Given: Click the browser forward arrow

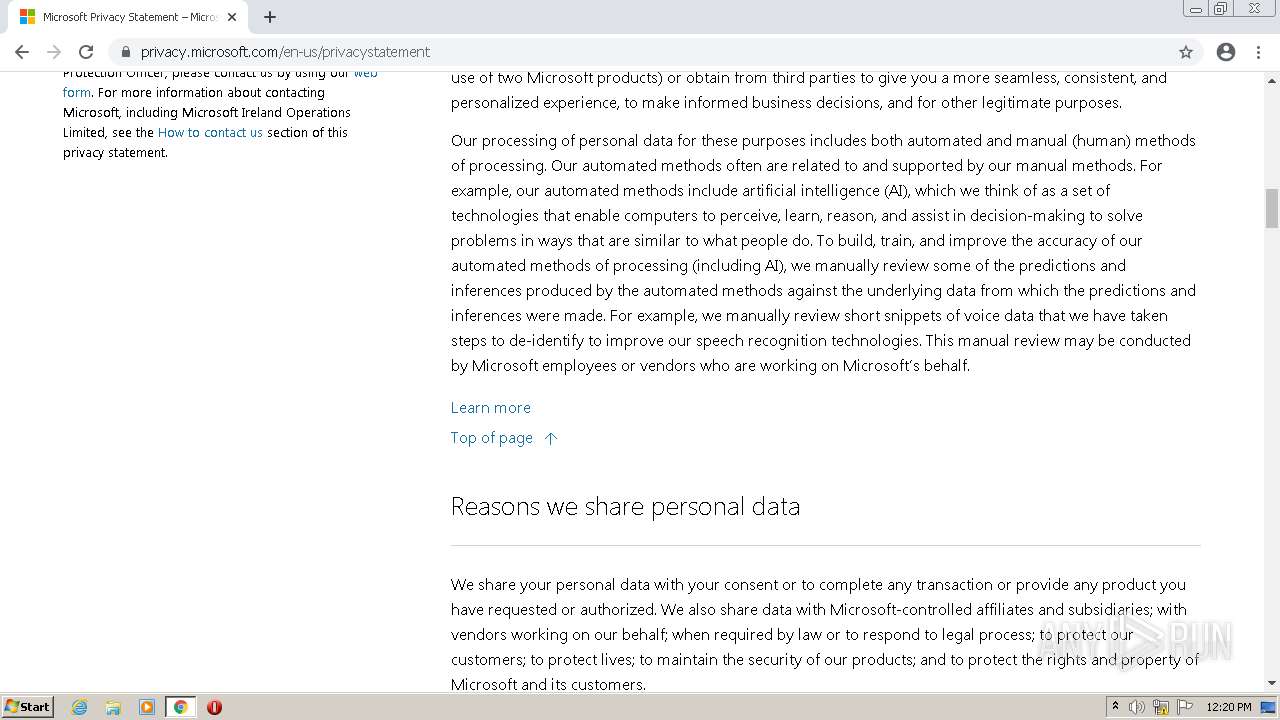Looking at the screenshot, I should coord(54,52).
